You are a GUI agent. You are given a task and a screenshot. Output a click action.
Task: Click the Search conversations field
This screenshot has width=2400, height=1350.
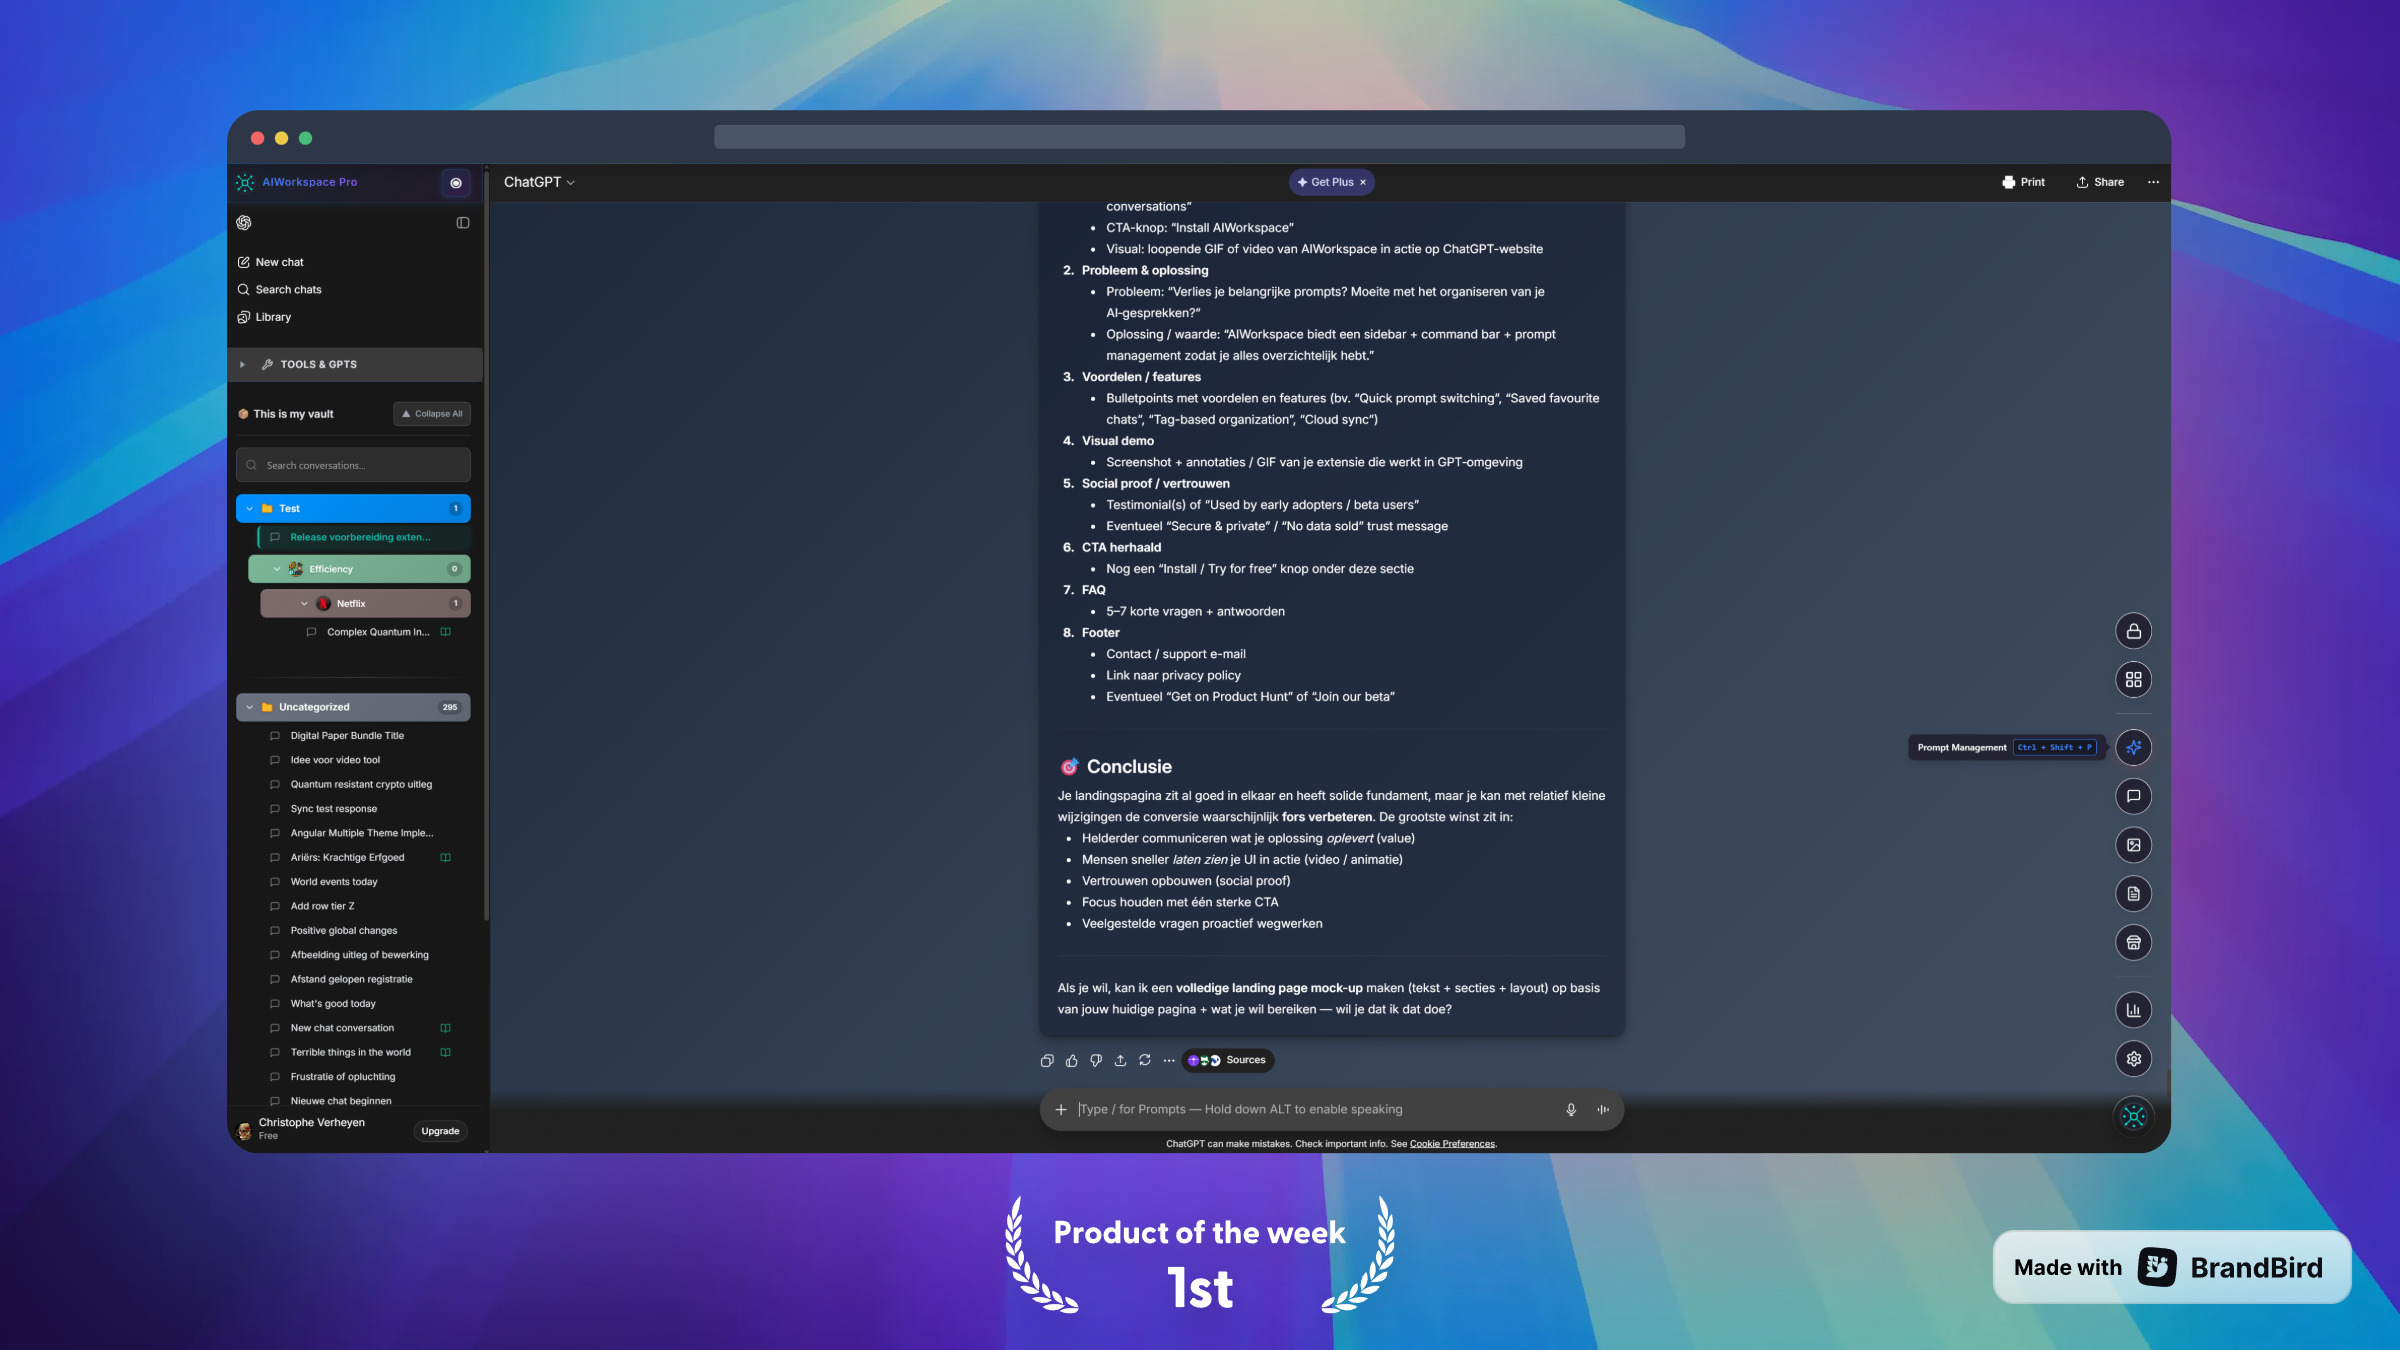(352, 464)
